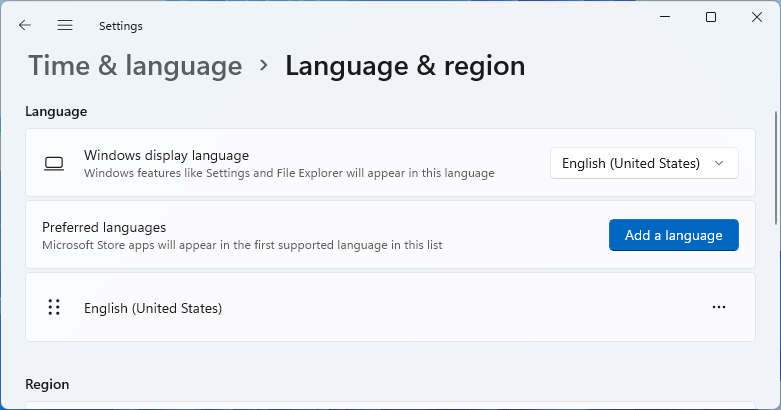Open more options for English (United States)
The height and width of the screenshot is (410, 781).
tap(718, 308)
